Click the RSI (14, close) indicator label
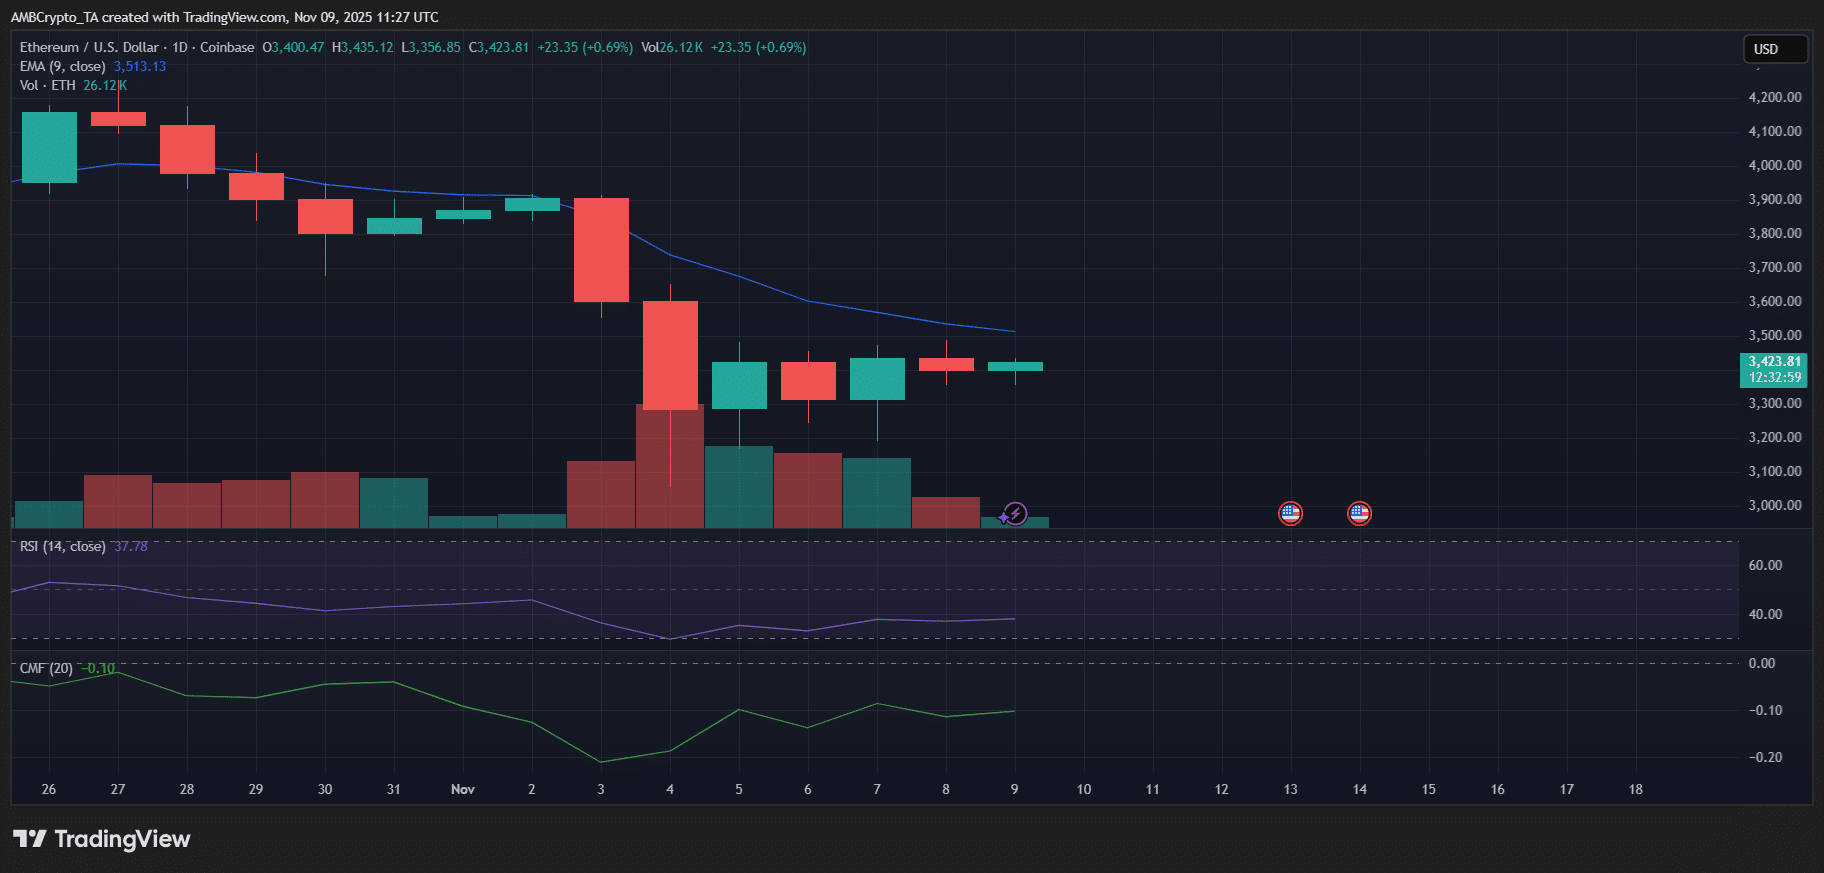This screenshot has width=1824, height=873. point(62,546)
